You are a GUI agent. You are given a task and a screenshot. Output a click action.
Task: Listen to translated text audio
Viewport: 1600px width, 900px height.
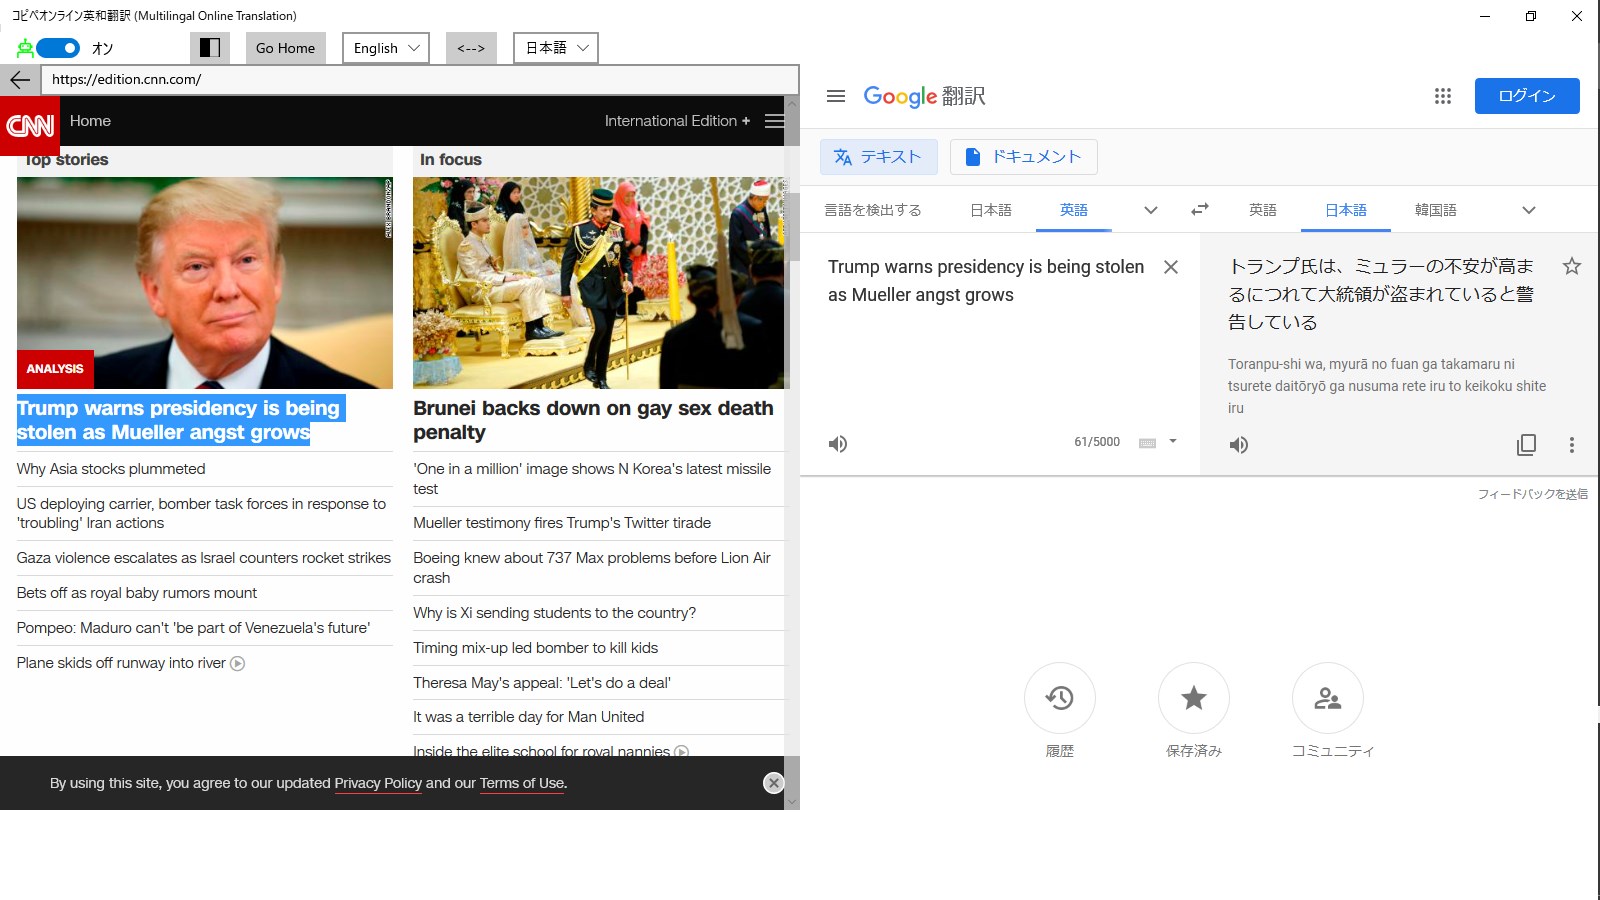coord(1239,445)
